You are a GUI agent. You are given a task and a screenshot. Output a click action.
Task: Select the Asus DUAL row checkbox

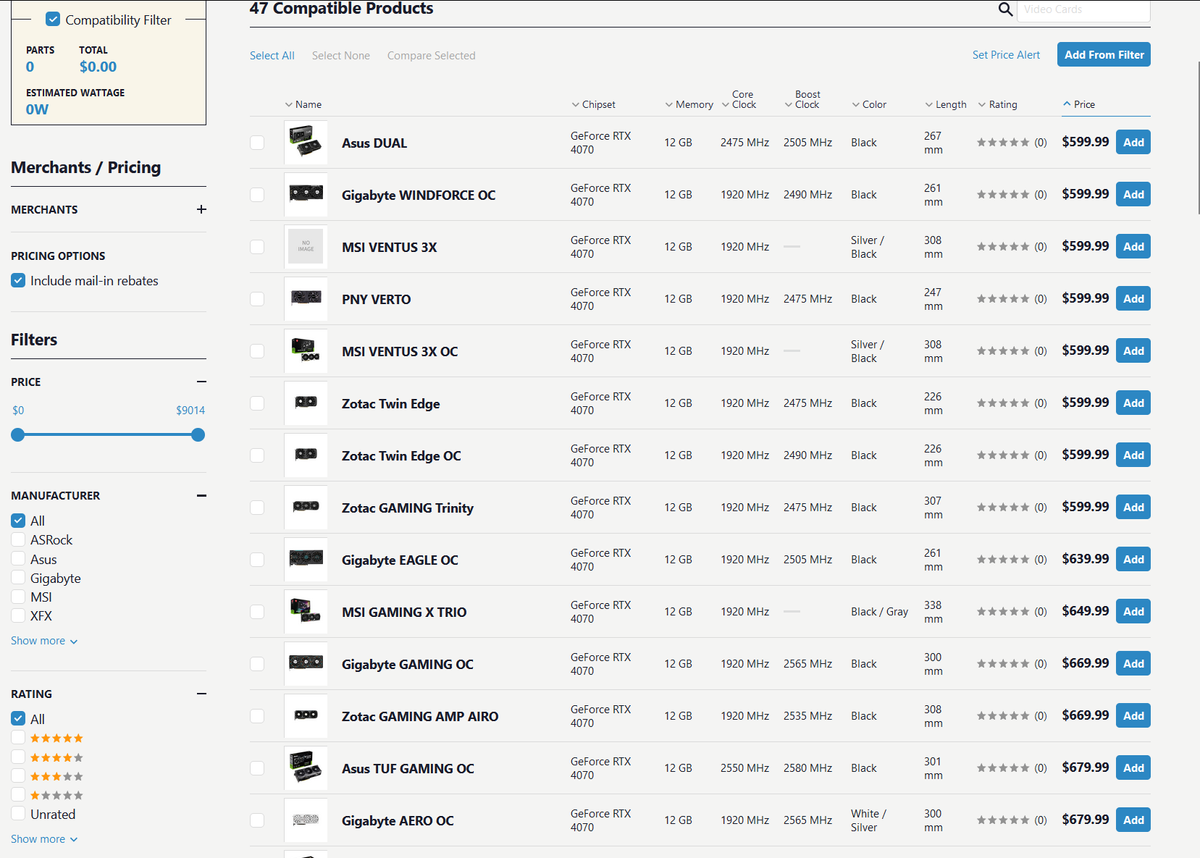pos(257,143)
